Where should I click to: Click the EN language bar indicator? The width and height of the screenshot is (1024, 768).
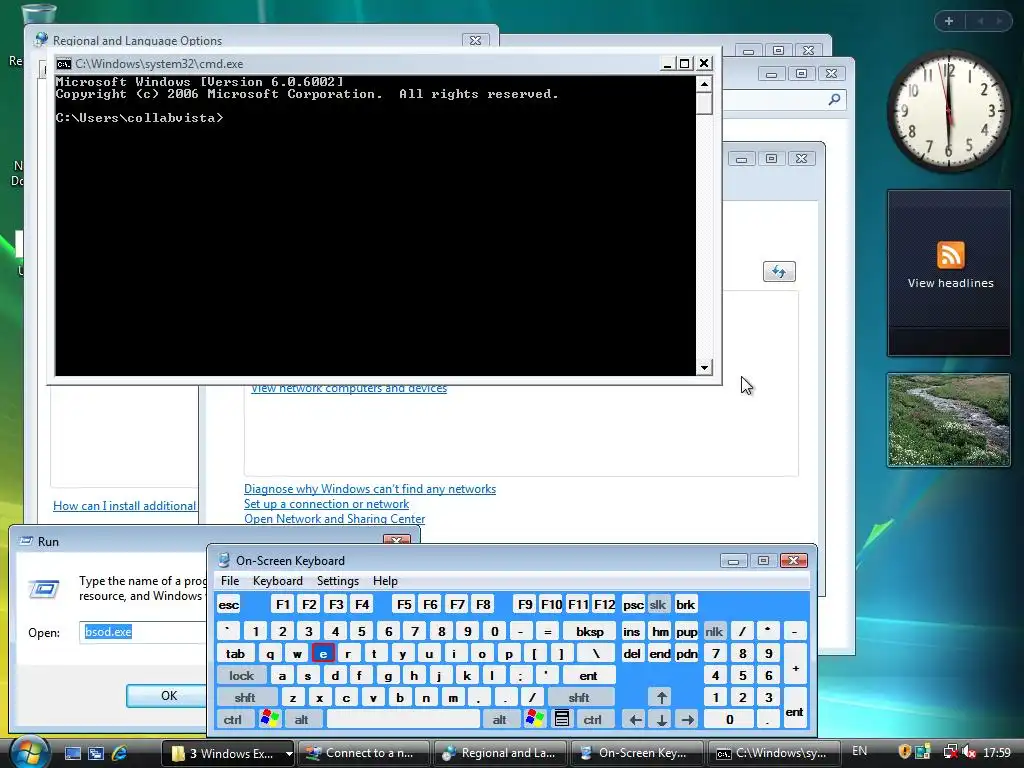pos(859,751)
